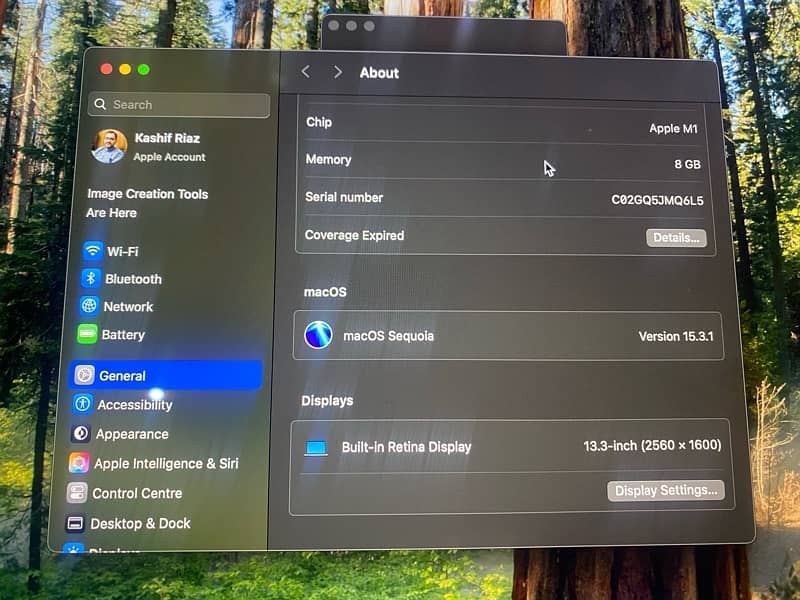Image resolution: width=800 pixels, height=600 pixels.
Task: Click the search magnifier icon
Action: pos(101,104)
